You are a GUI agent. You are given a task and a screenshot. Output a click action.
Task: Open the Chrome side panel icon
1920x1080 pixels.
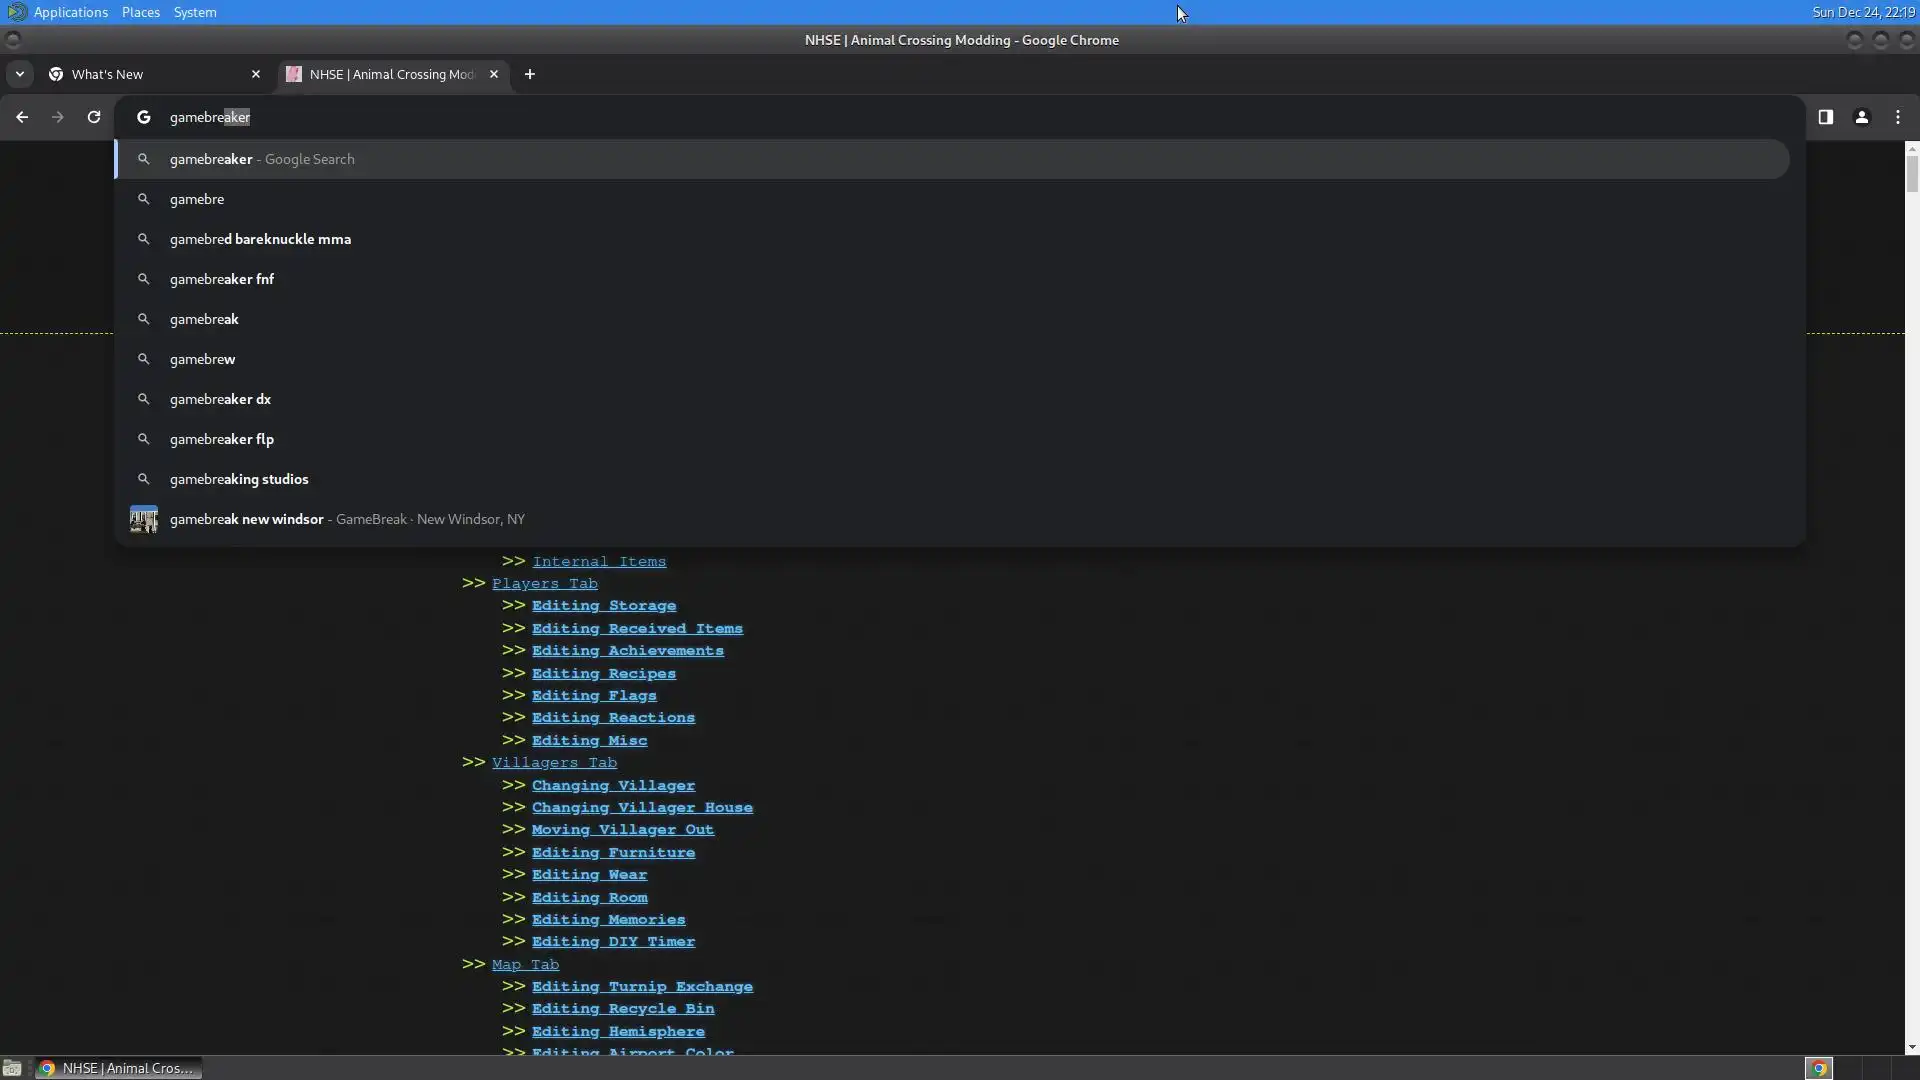(x=1825, y=117)
